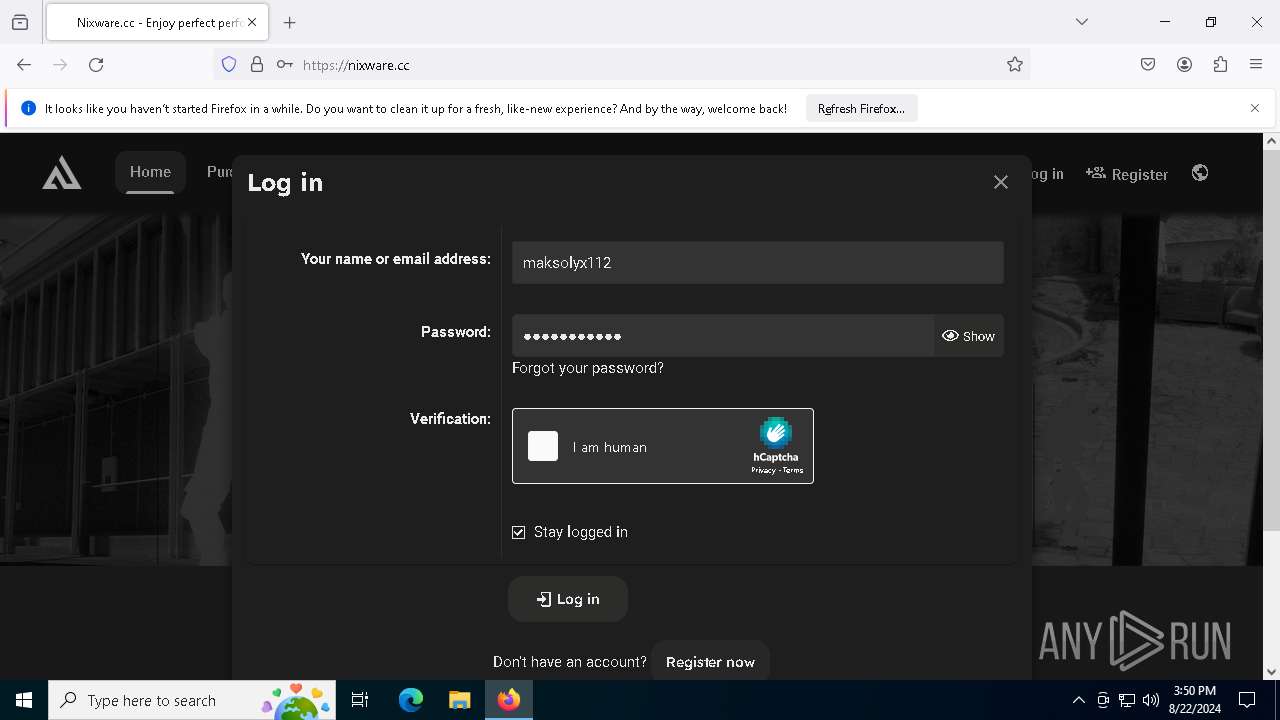Screen dimensions: 1280x720
Task: Open Task View on the taskbar
Action: pos(360,700)
